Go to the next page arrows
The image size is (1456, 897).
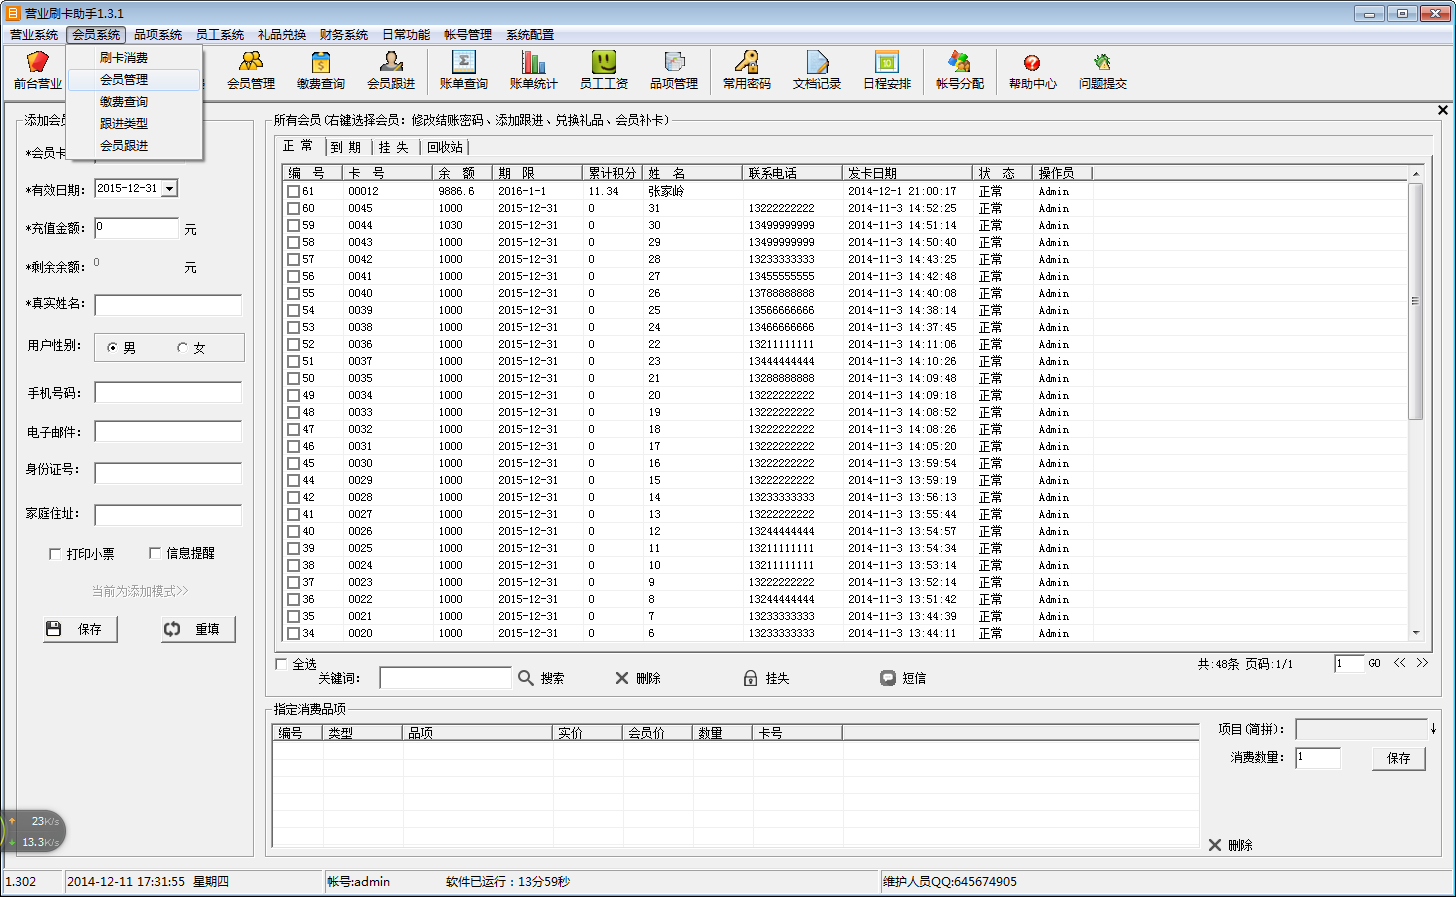click(1422, 663)
